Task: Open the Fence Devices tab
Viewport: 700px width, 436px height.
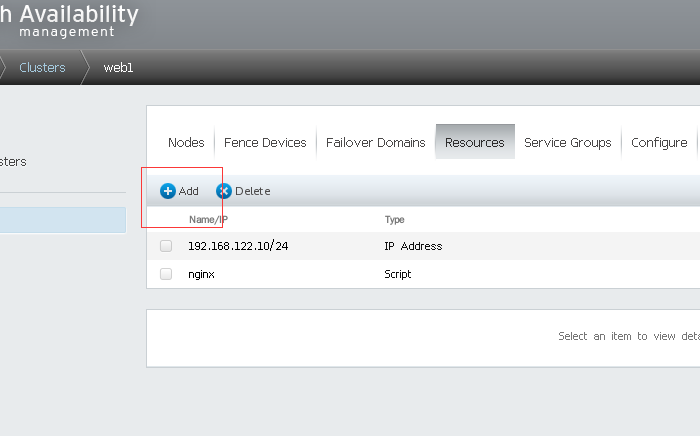Action: pos(265,143)
